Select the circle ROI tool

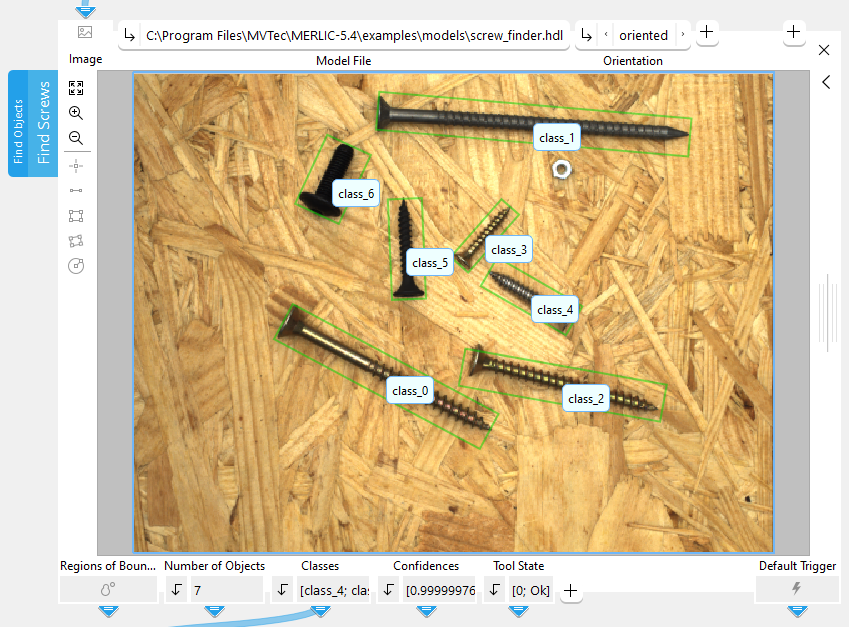[76, 266]
